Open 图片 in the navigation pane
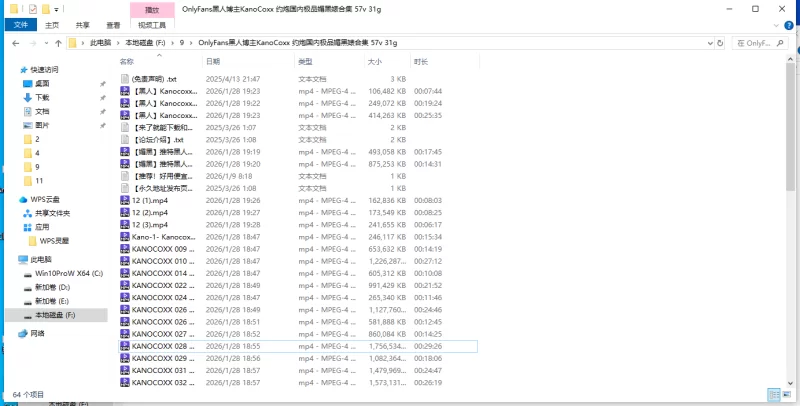This screenshot has width=800, height=406. coord(42,125)
